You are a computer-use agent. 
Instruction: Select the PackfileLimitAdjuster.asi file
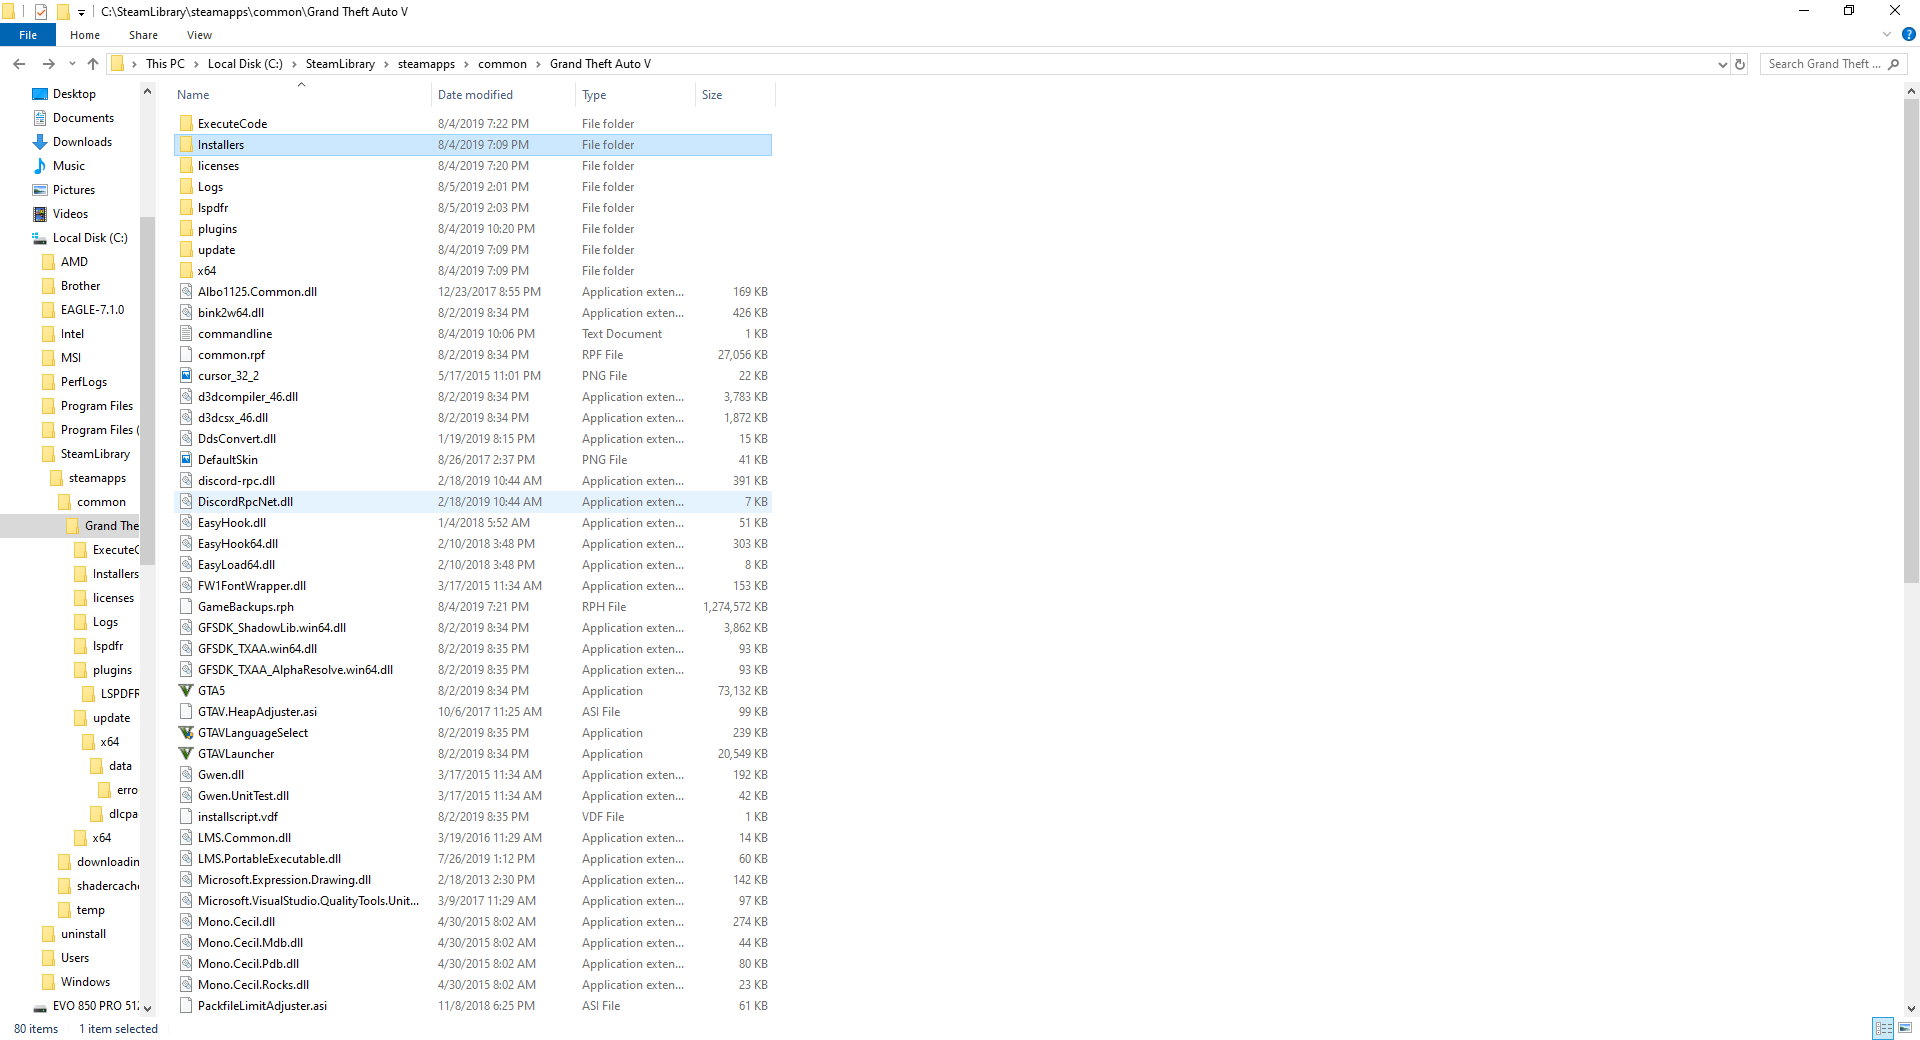(x=473, y=1006)
